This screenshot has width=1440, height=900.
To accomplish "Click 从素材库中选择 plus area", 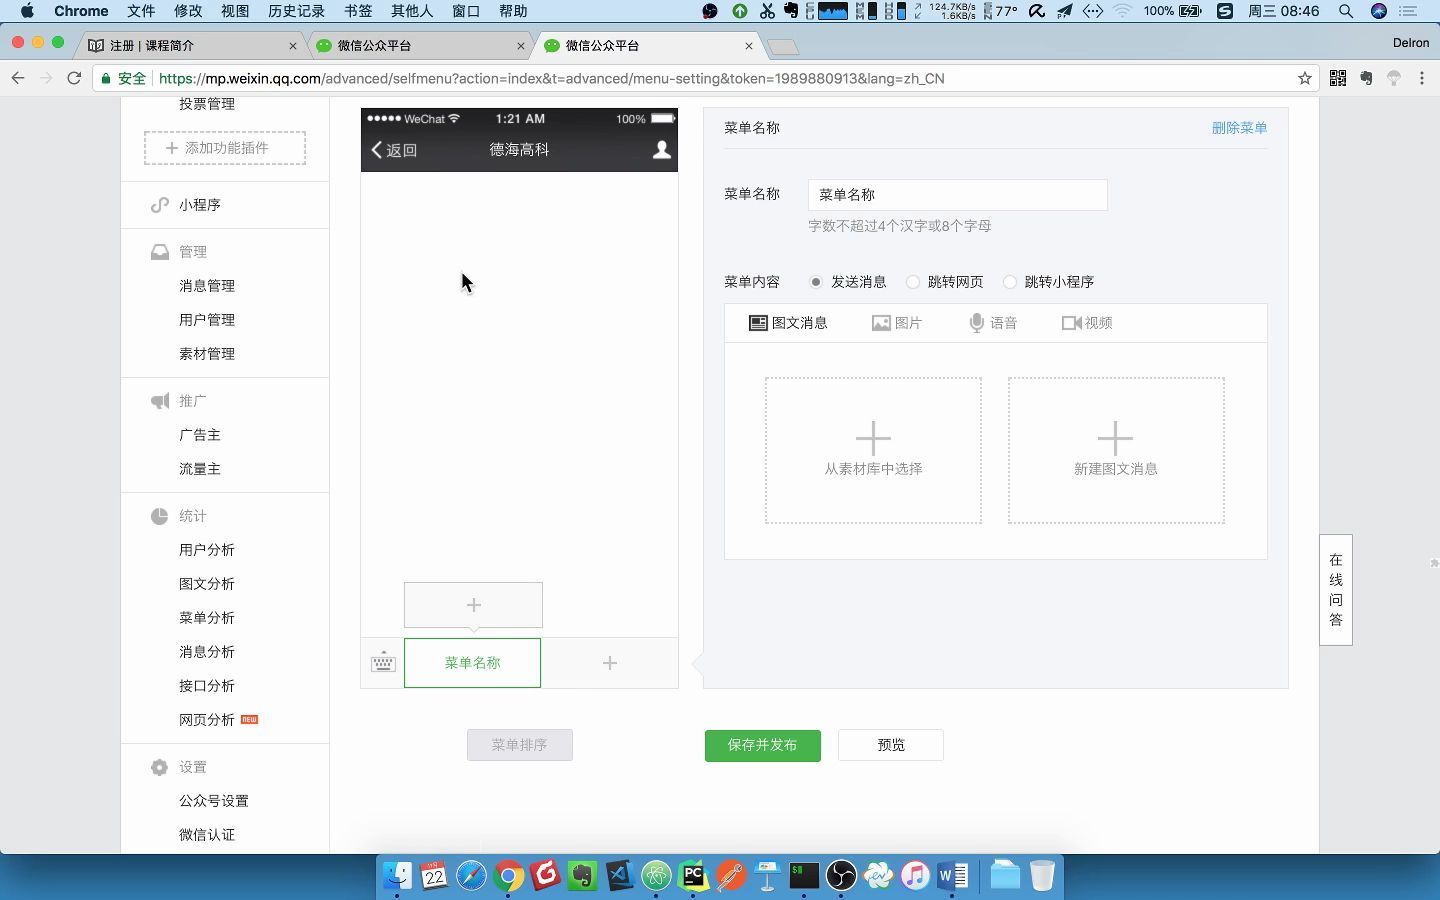I will tap(872, 450).
